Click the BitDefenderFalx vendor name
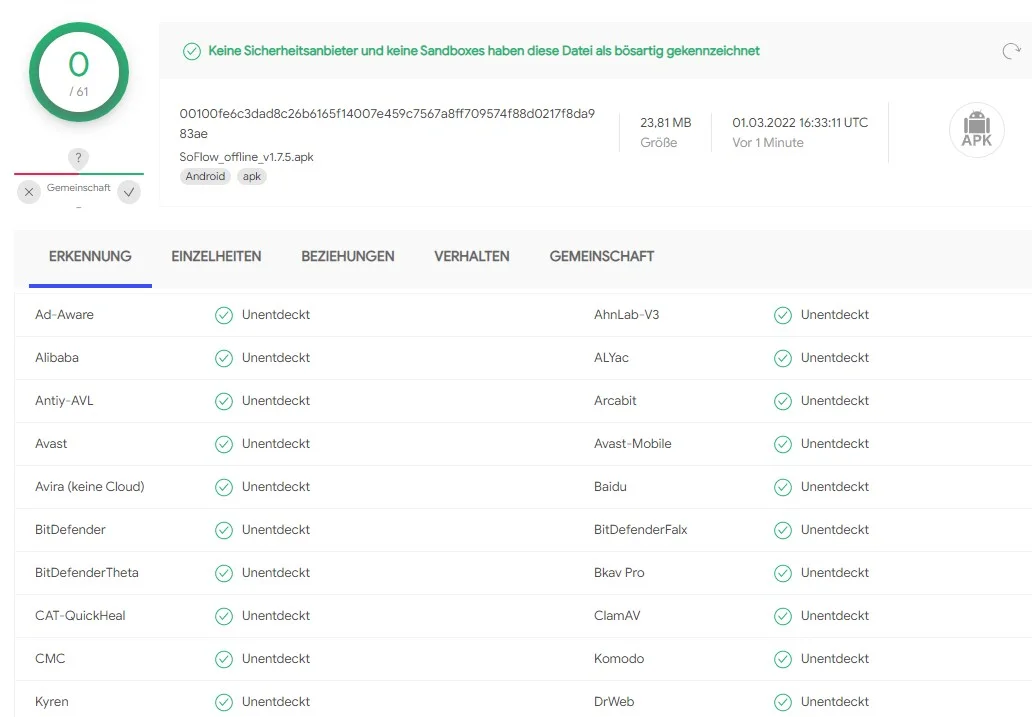The image size is (1032, 717). tap(640, 529)
